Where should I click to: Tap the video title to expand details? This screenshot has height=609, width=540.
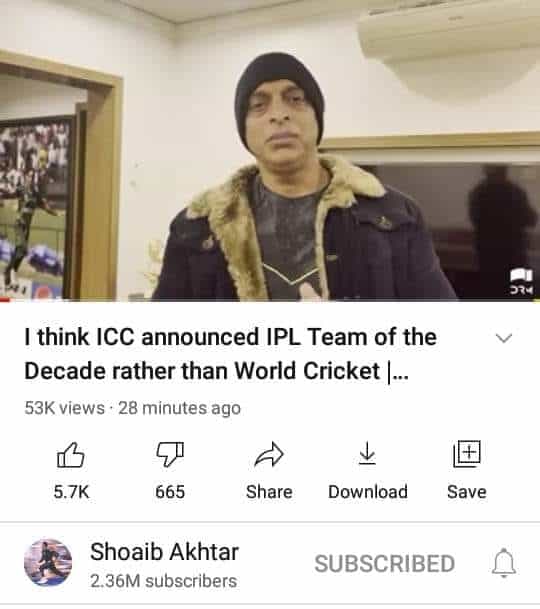click(x=230, y=354)
